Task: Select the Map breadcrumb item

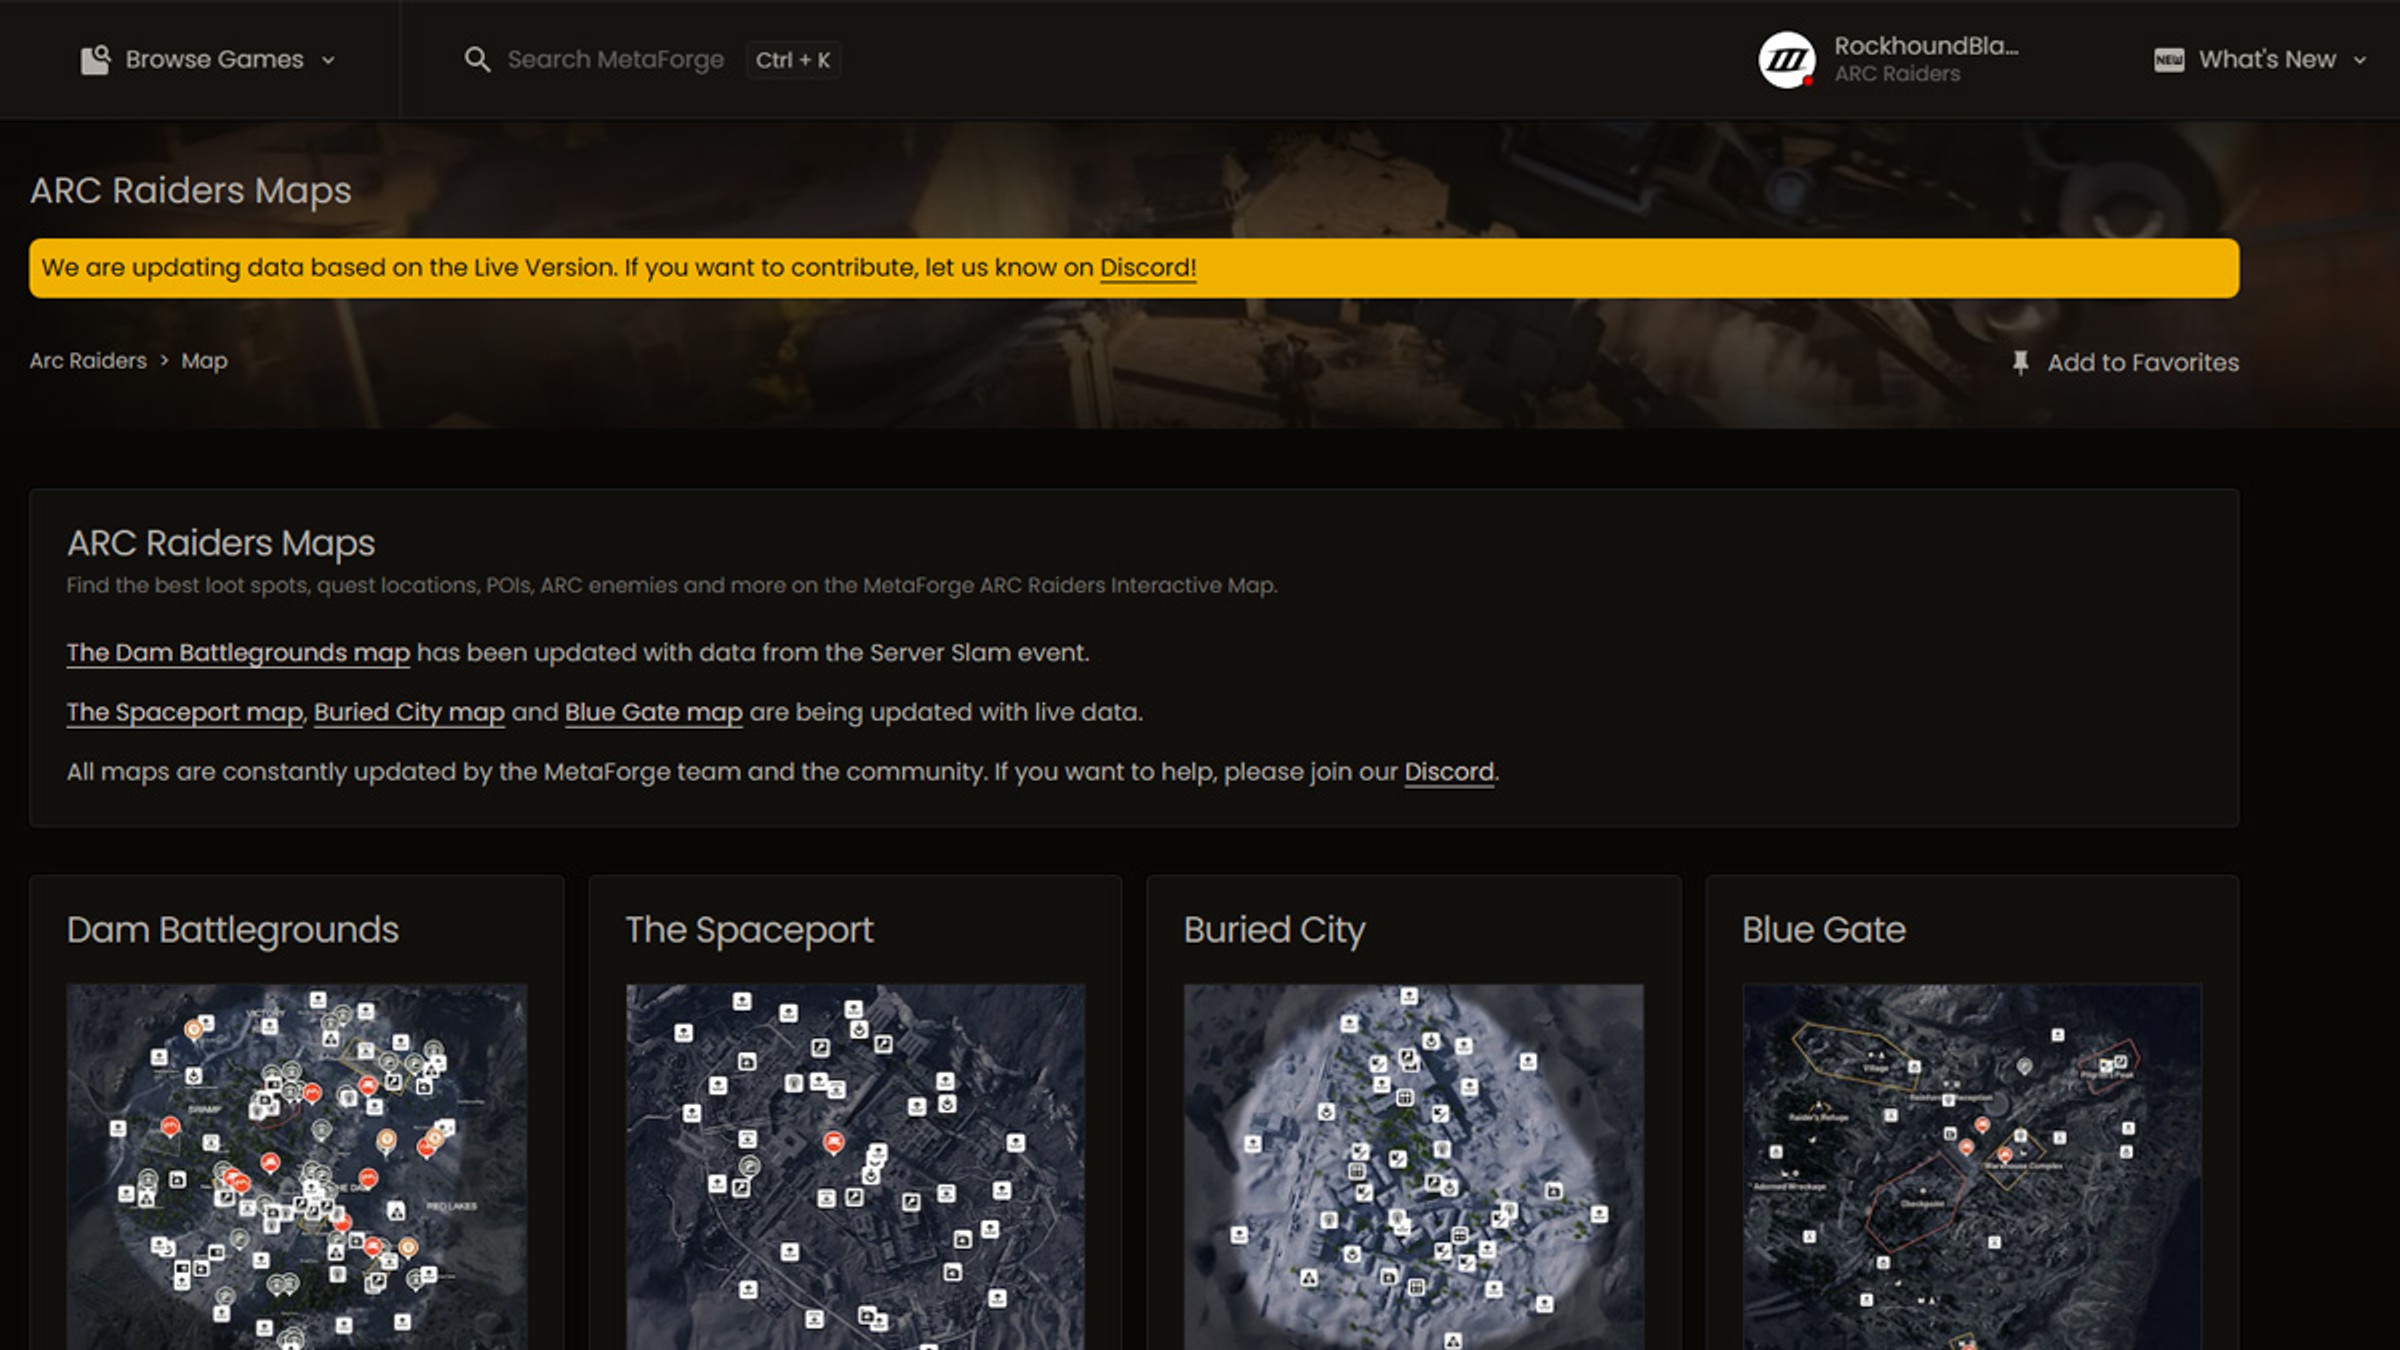Action: click(204, 361)
